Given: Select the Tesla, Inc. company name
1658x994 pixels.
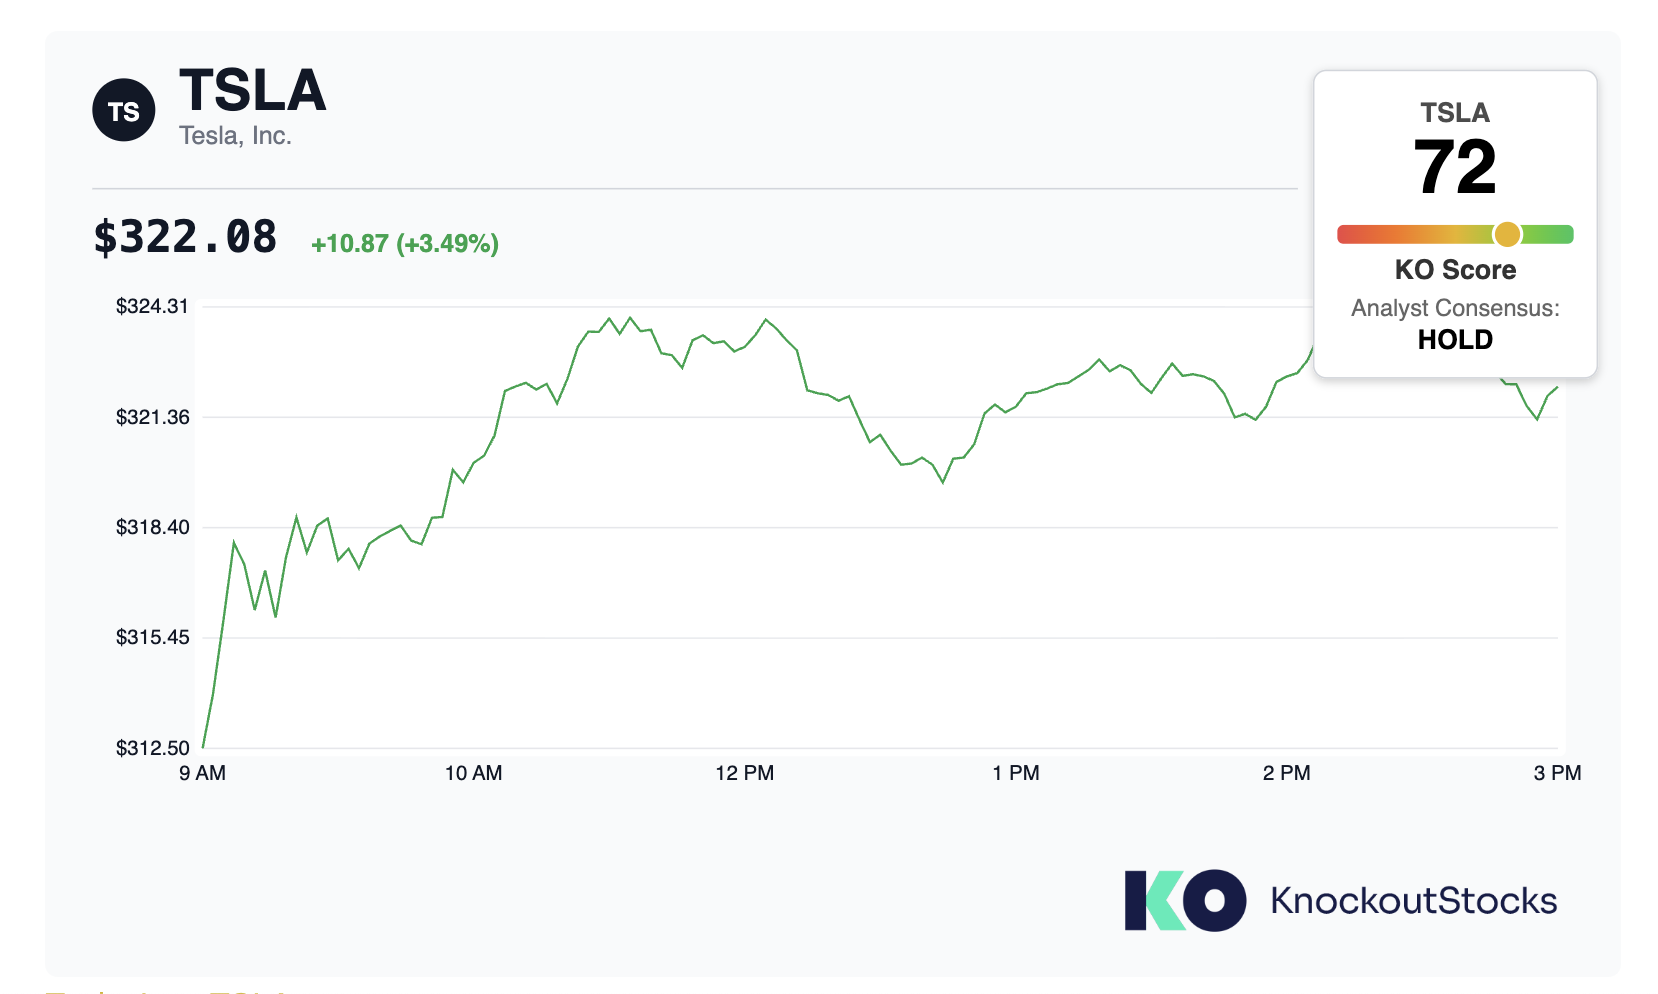Looking at the screenshot, I should 235,136.
